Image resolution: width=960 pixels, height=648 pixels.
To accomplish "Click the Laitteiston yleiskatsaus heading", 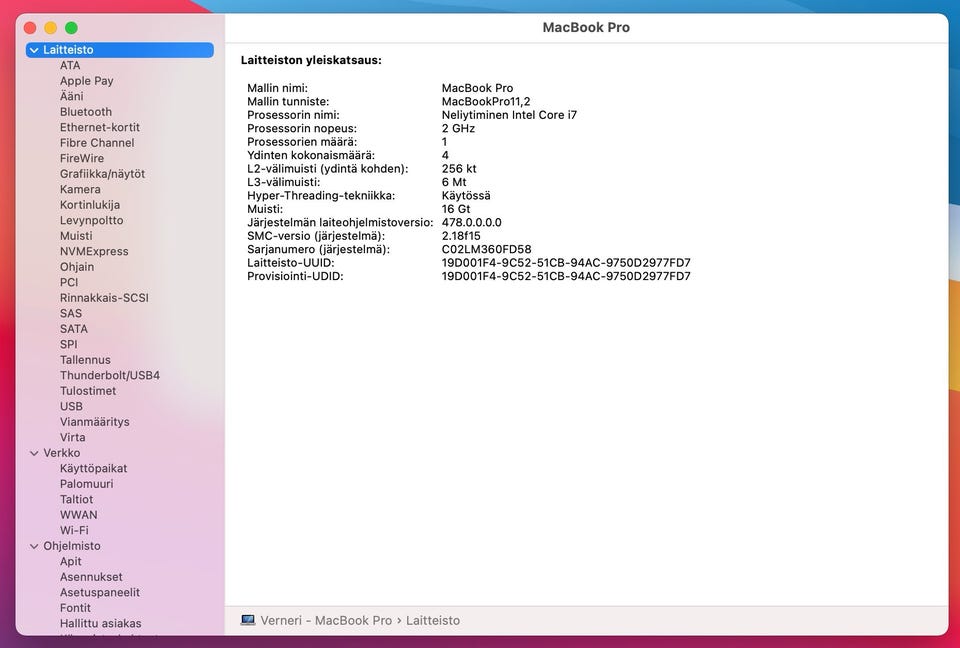I will [x=311, y=61].
